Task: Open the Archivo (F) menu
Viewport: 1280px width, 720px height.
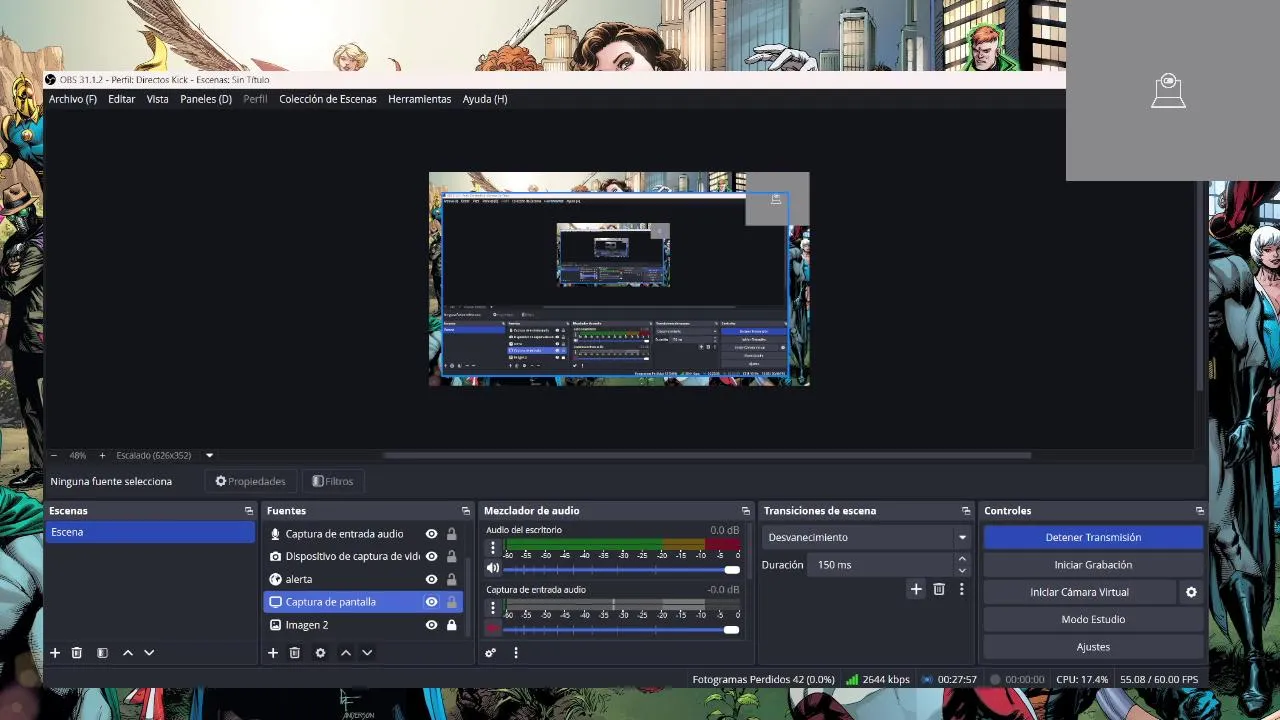Action: (73, 99)
